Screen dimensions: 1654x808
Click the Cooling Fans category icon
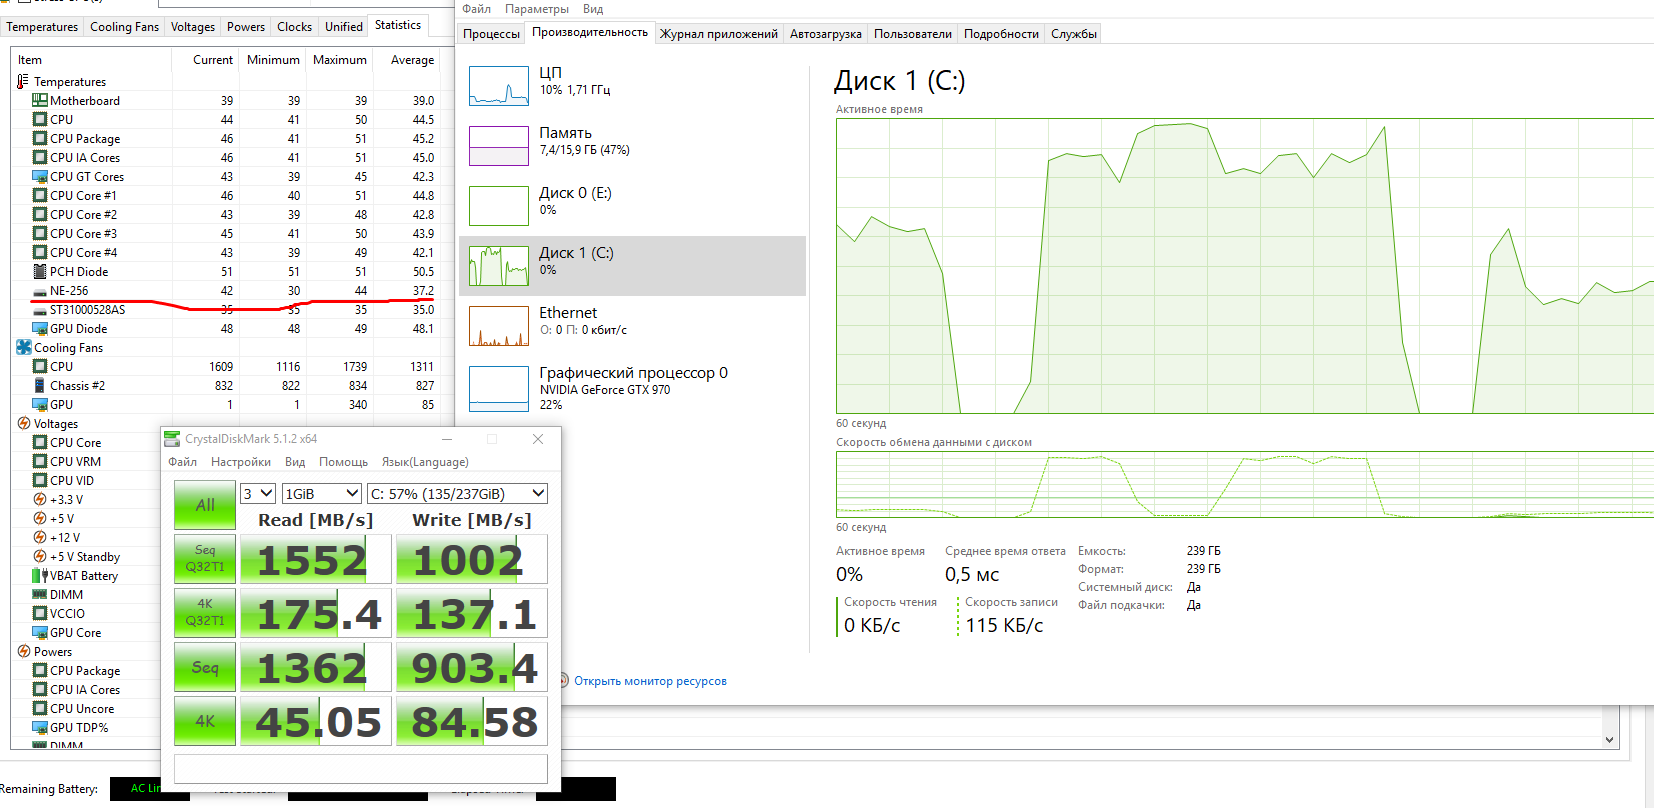pos(24,347)
